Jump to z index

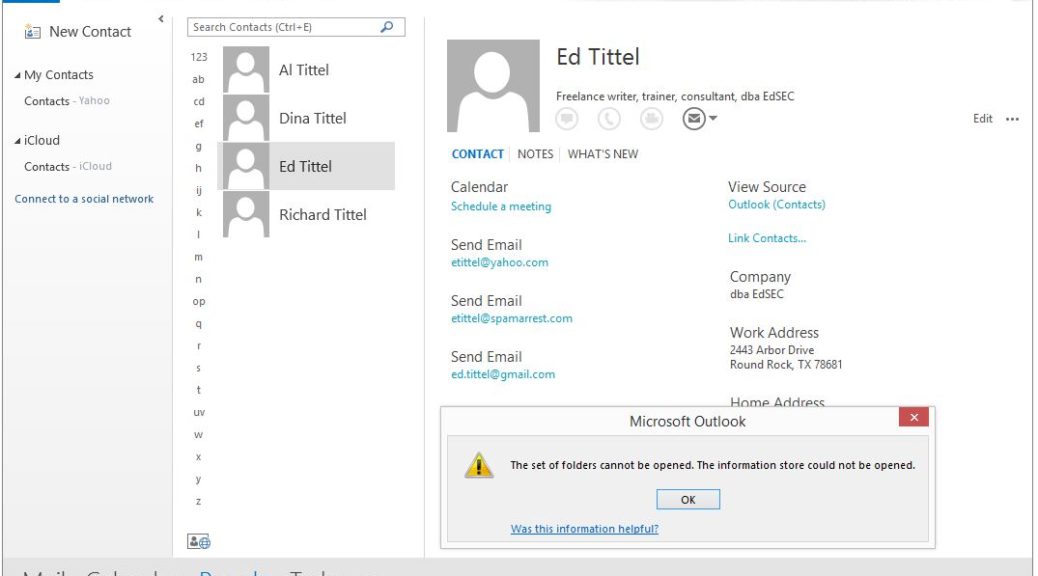click(x=199, y=502)
